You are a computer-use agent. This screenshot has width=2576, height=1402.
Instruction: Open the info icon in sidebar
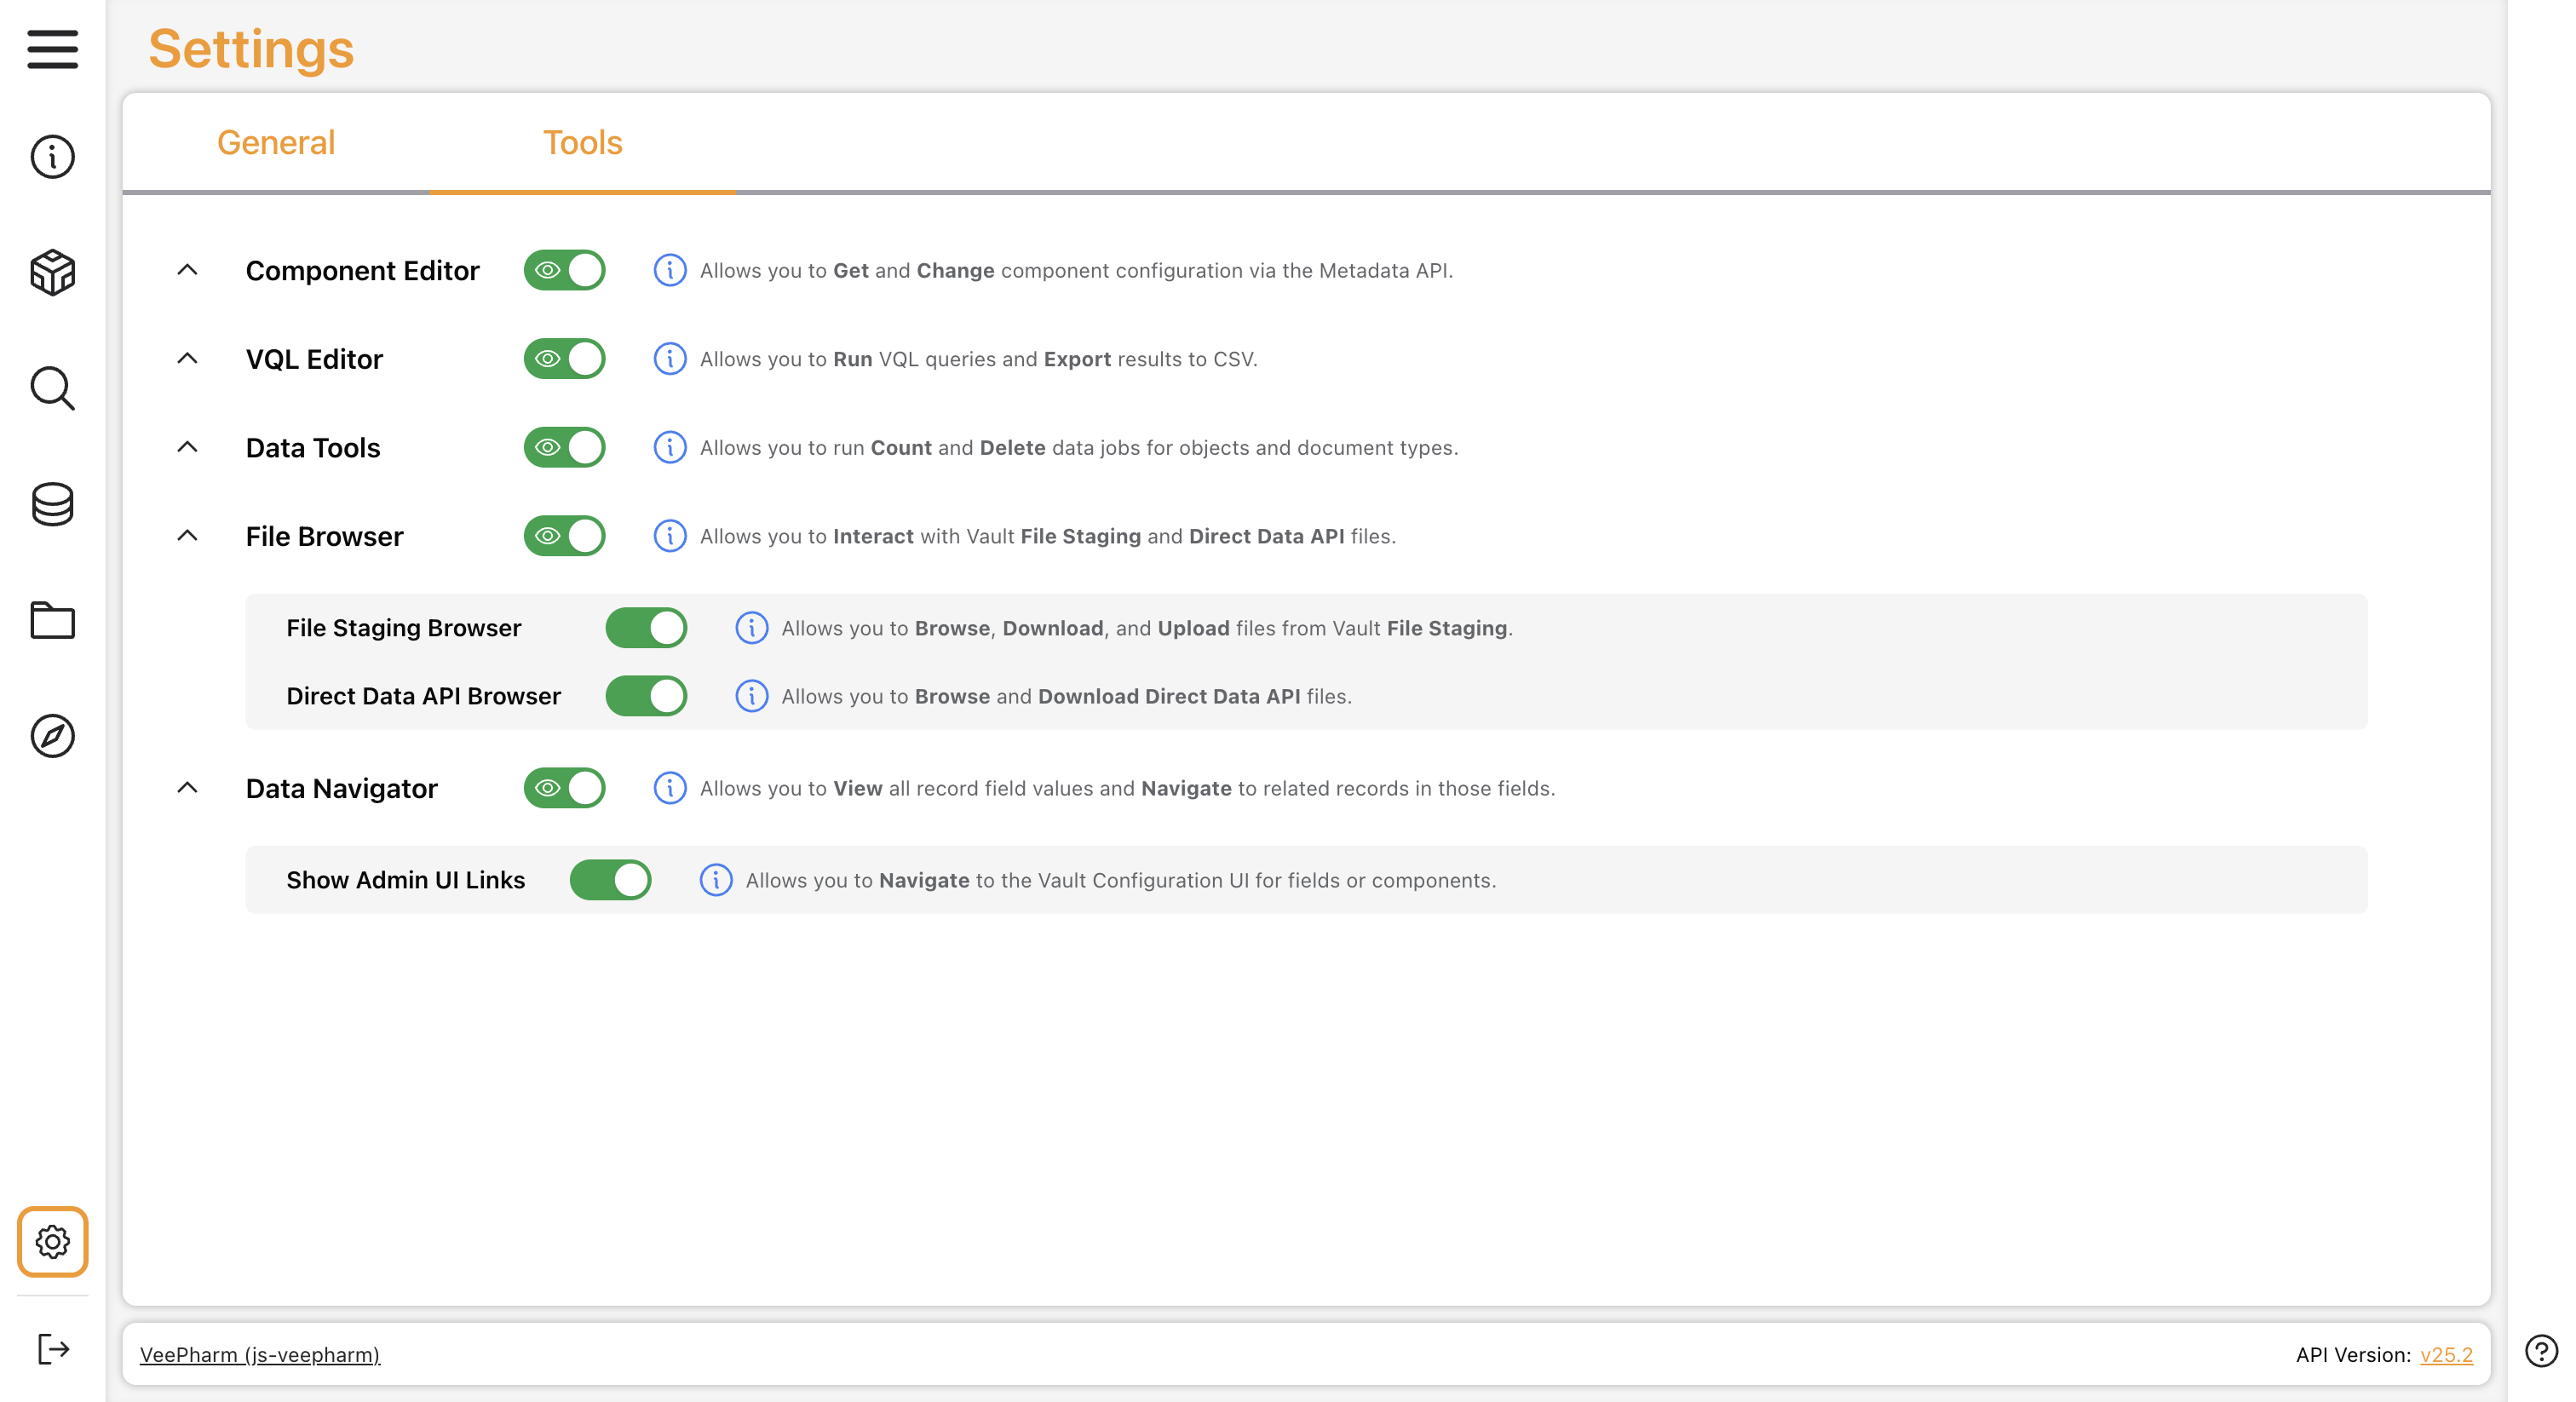[x=52, y=157]
